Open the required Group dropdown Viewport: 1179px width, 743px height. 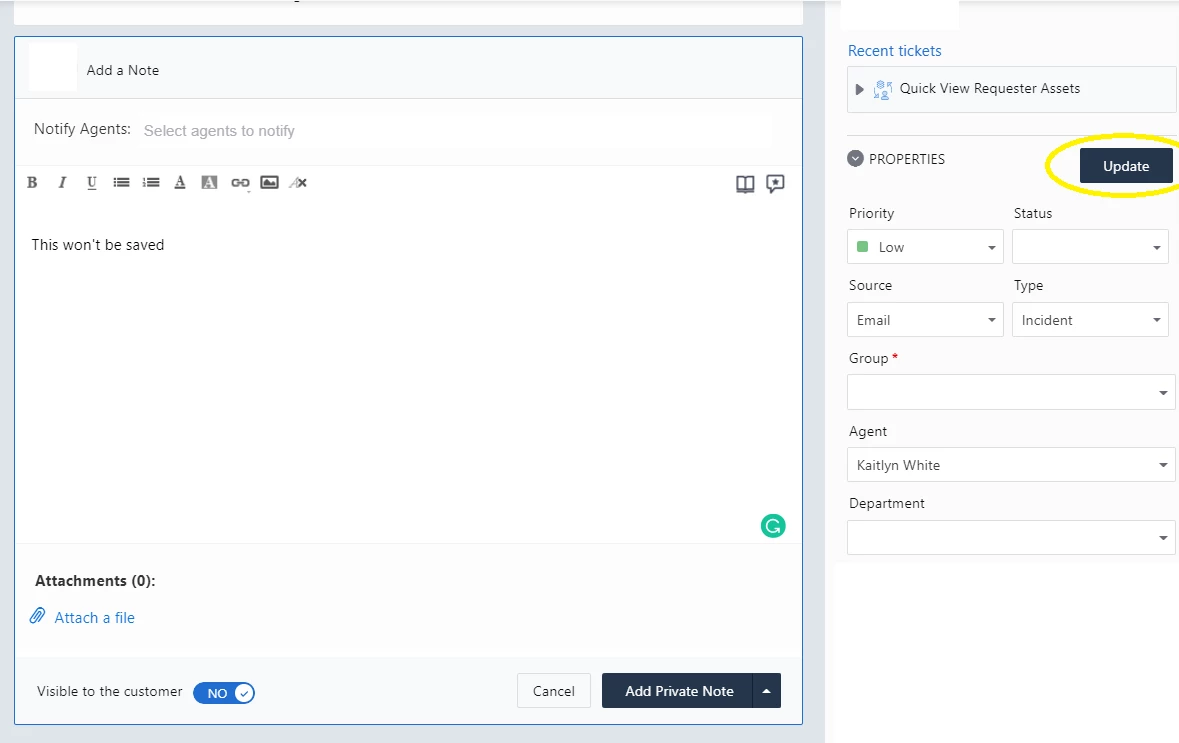[x=1011, y=392]
